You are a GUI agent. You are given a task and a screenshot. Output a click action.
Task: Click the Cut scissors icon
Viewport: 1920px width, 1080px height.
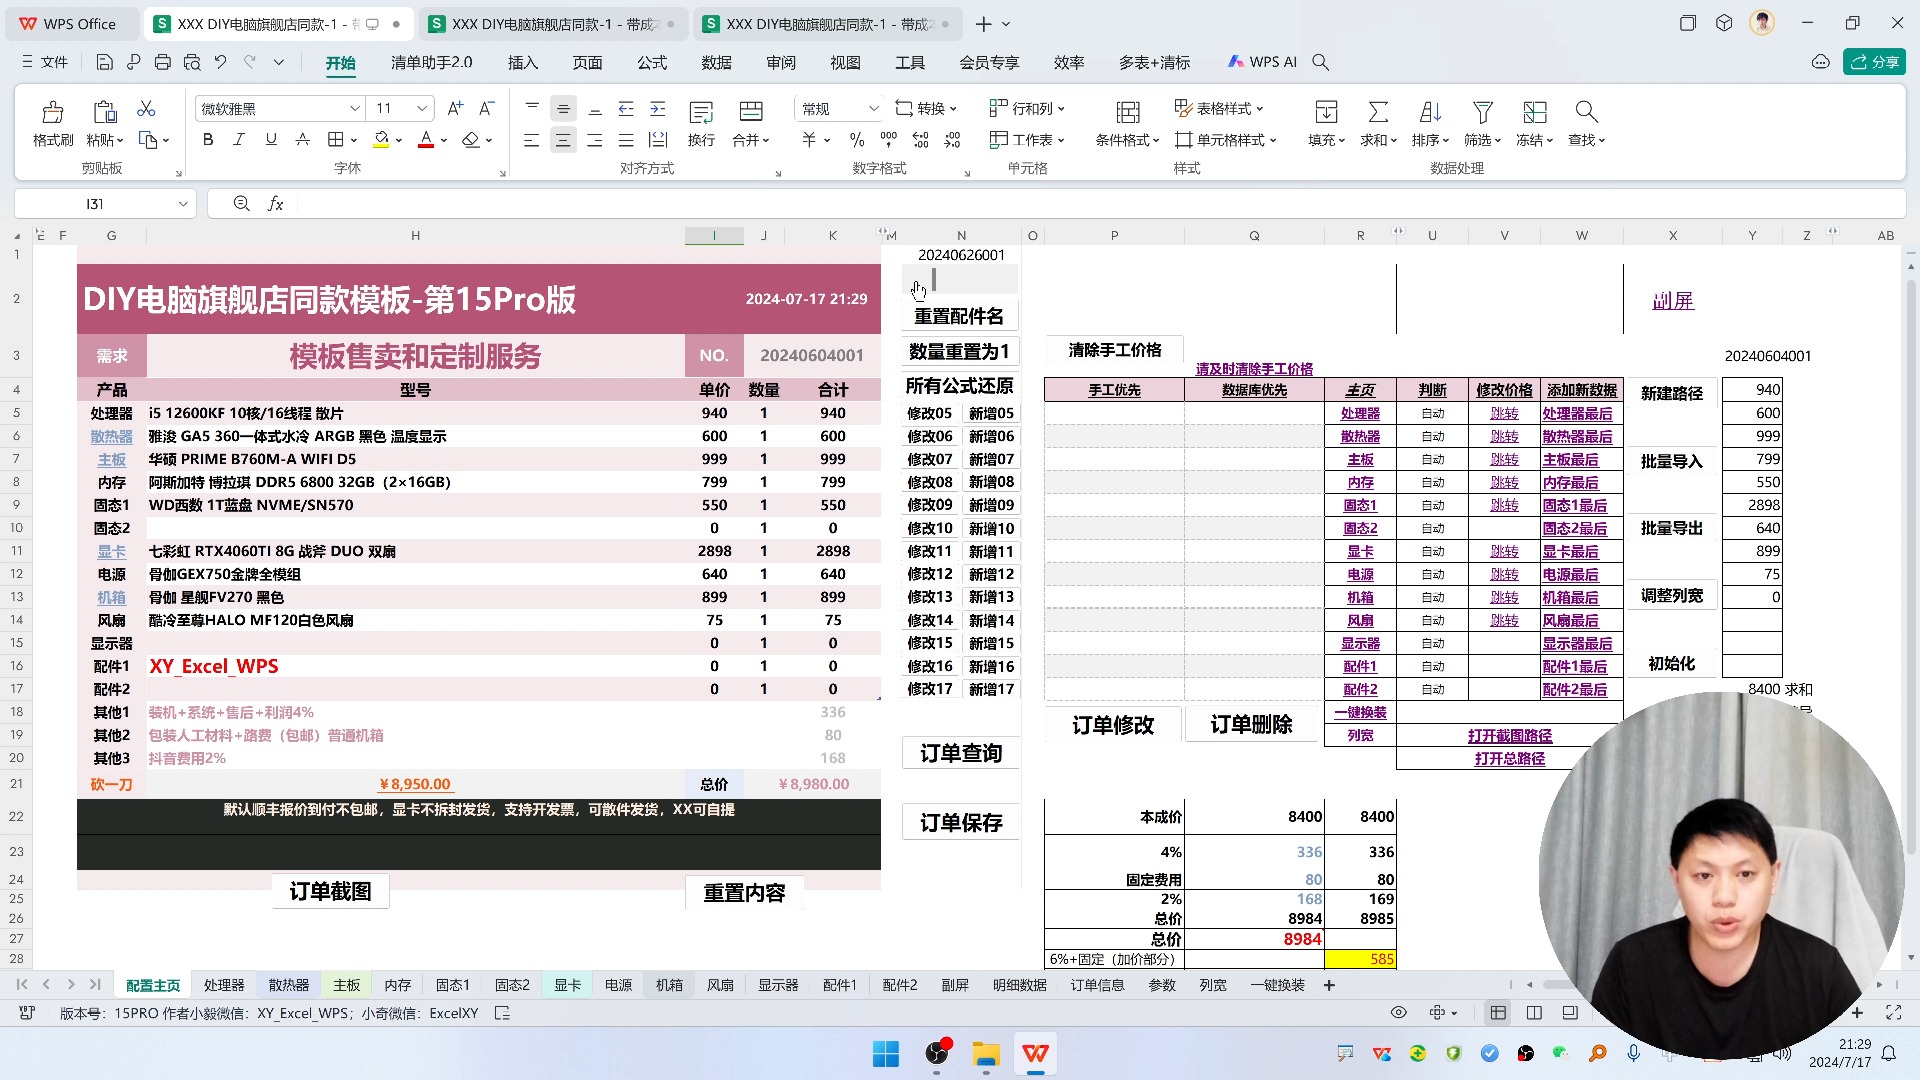tap(146, 109)
